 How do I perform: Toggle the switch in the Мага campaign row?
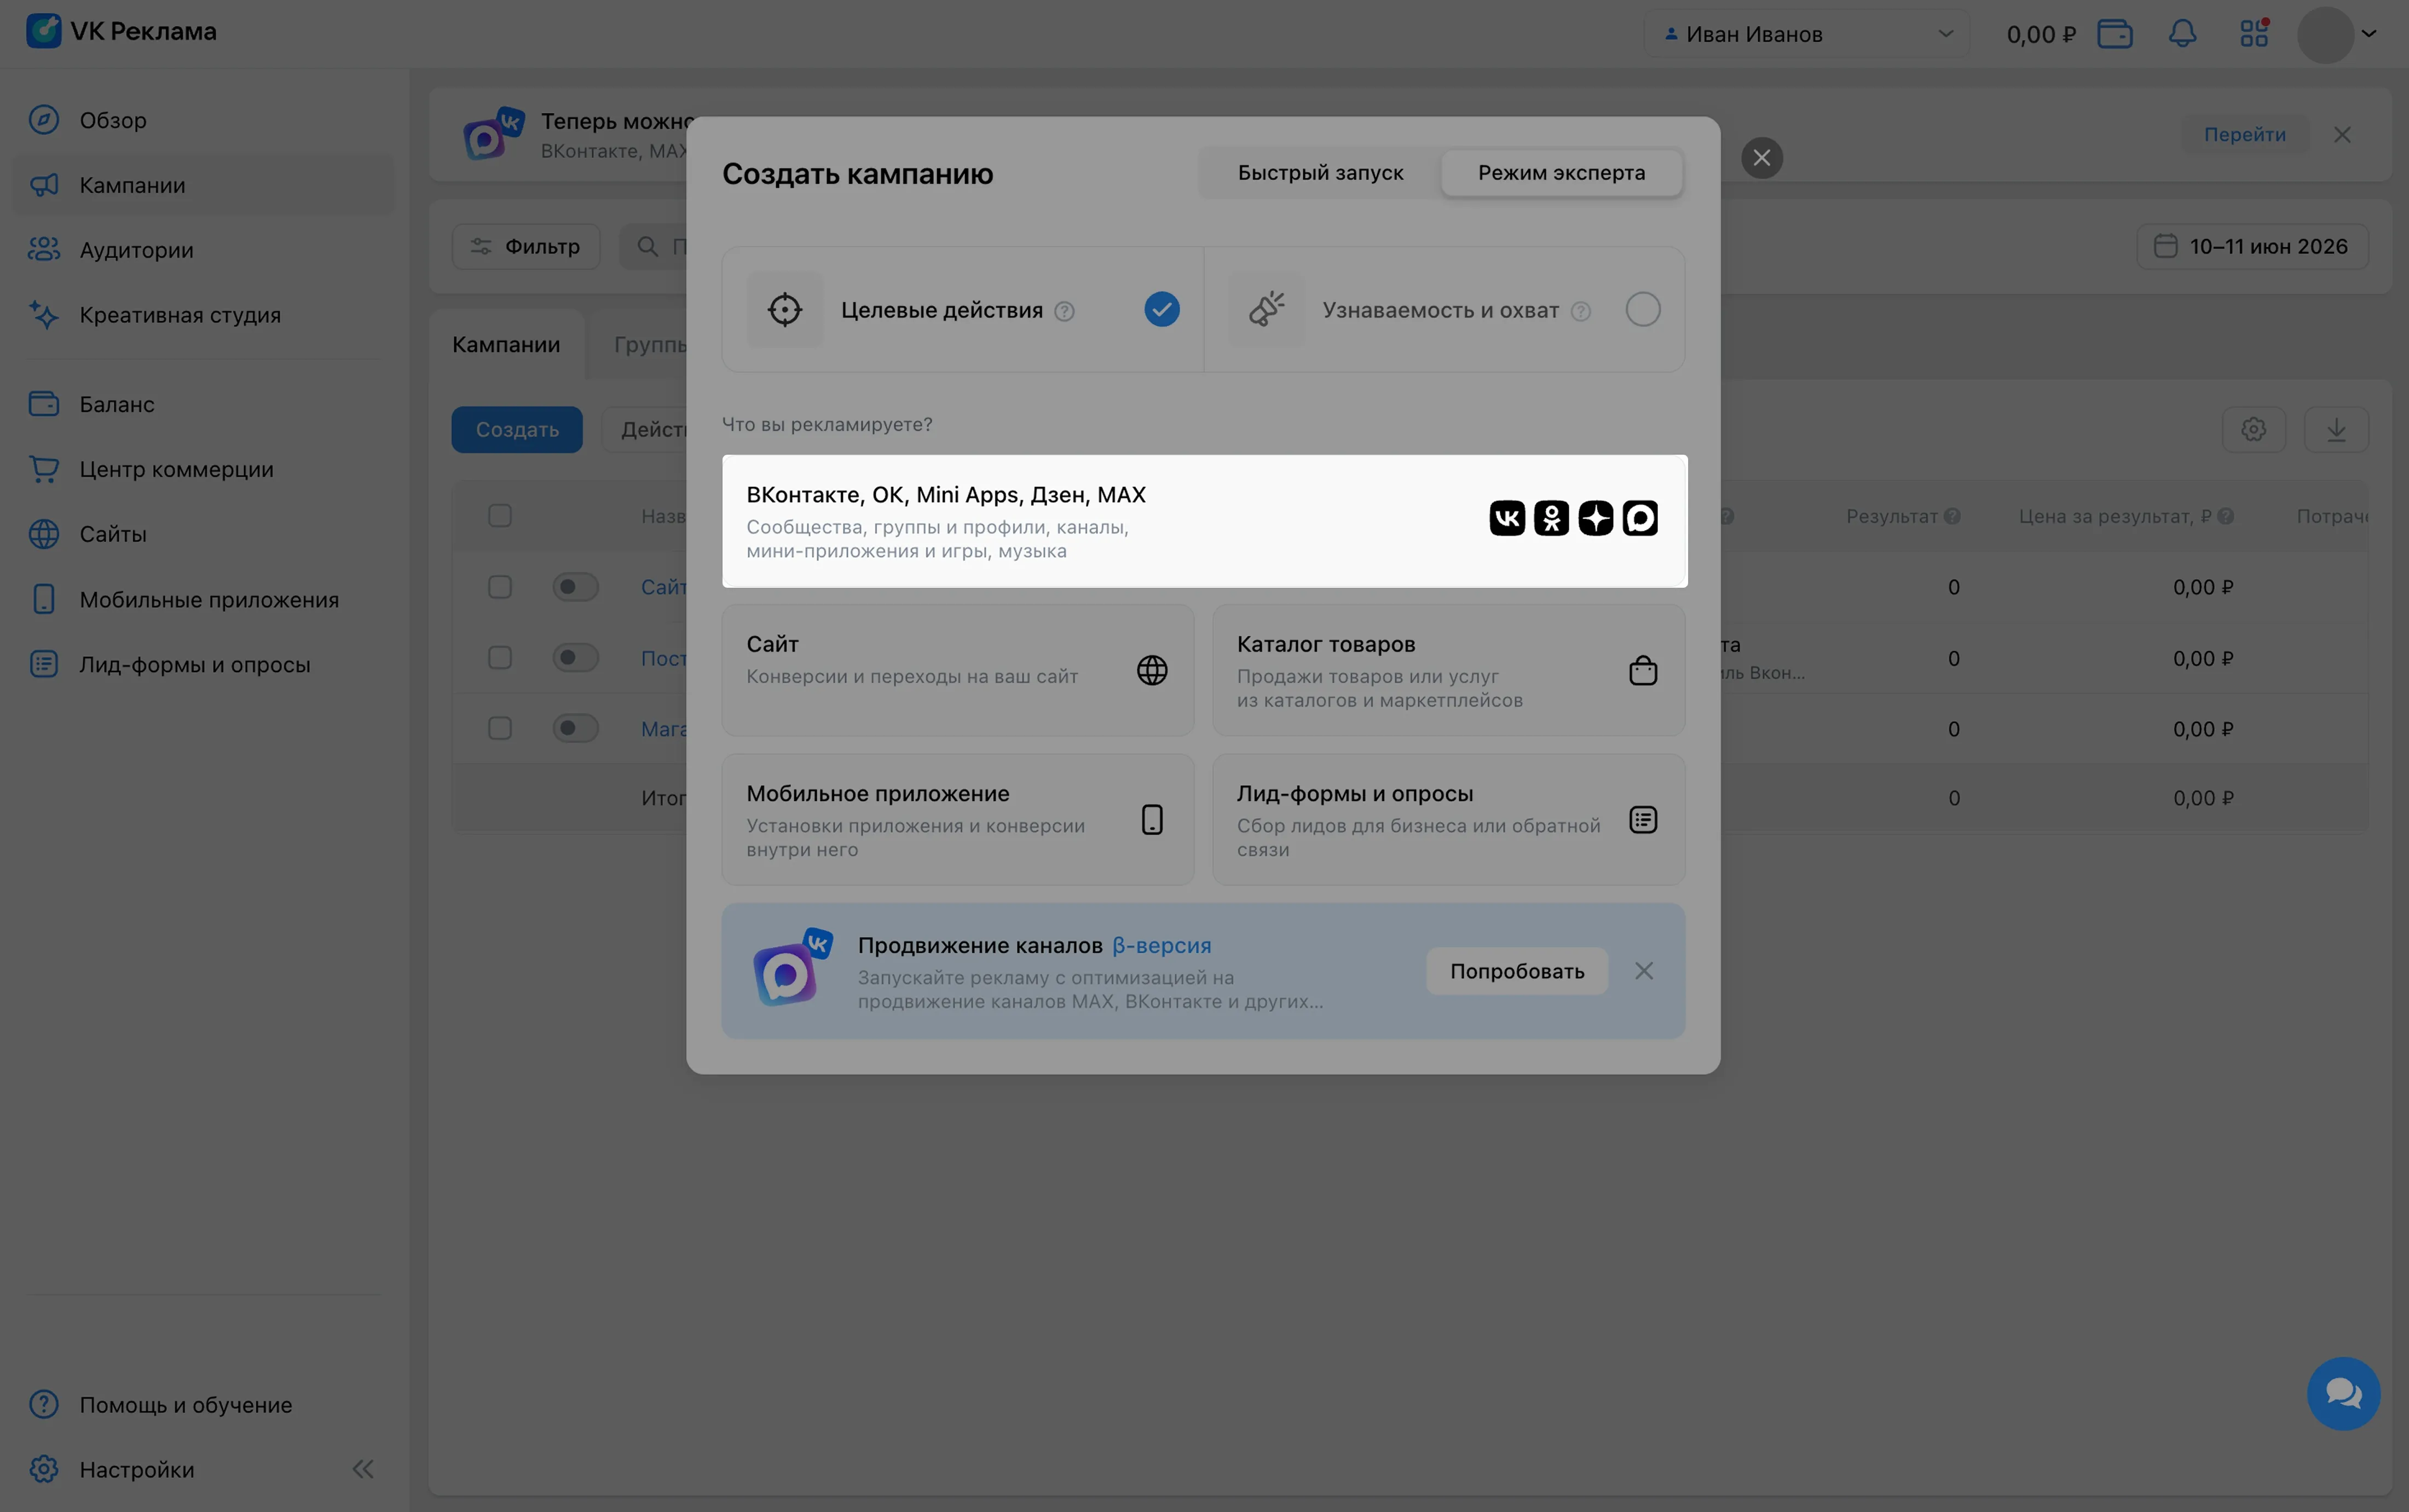coord(576,729)
